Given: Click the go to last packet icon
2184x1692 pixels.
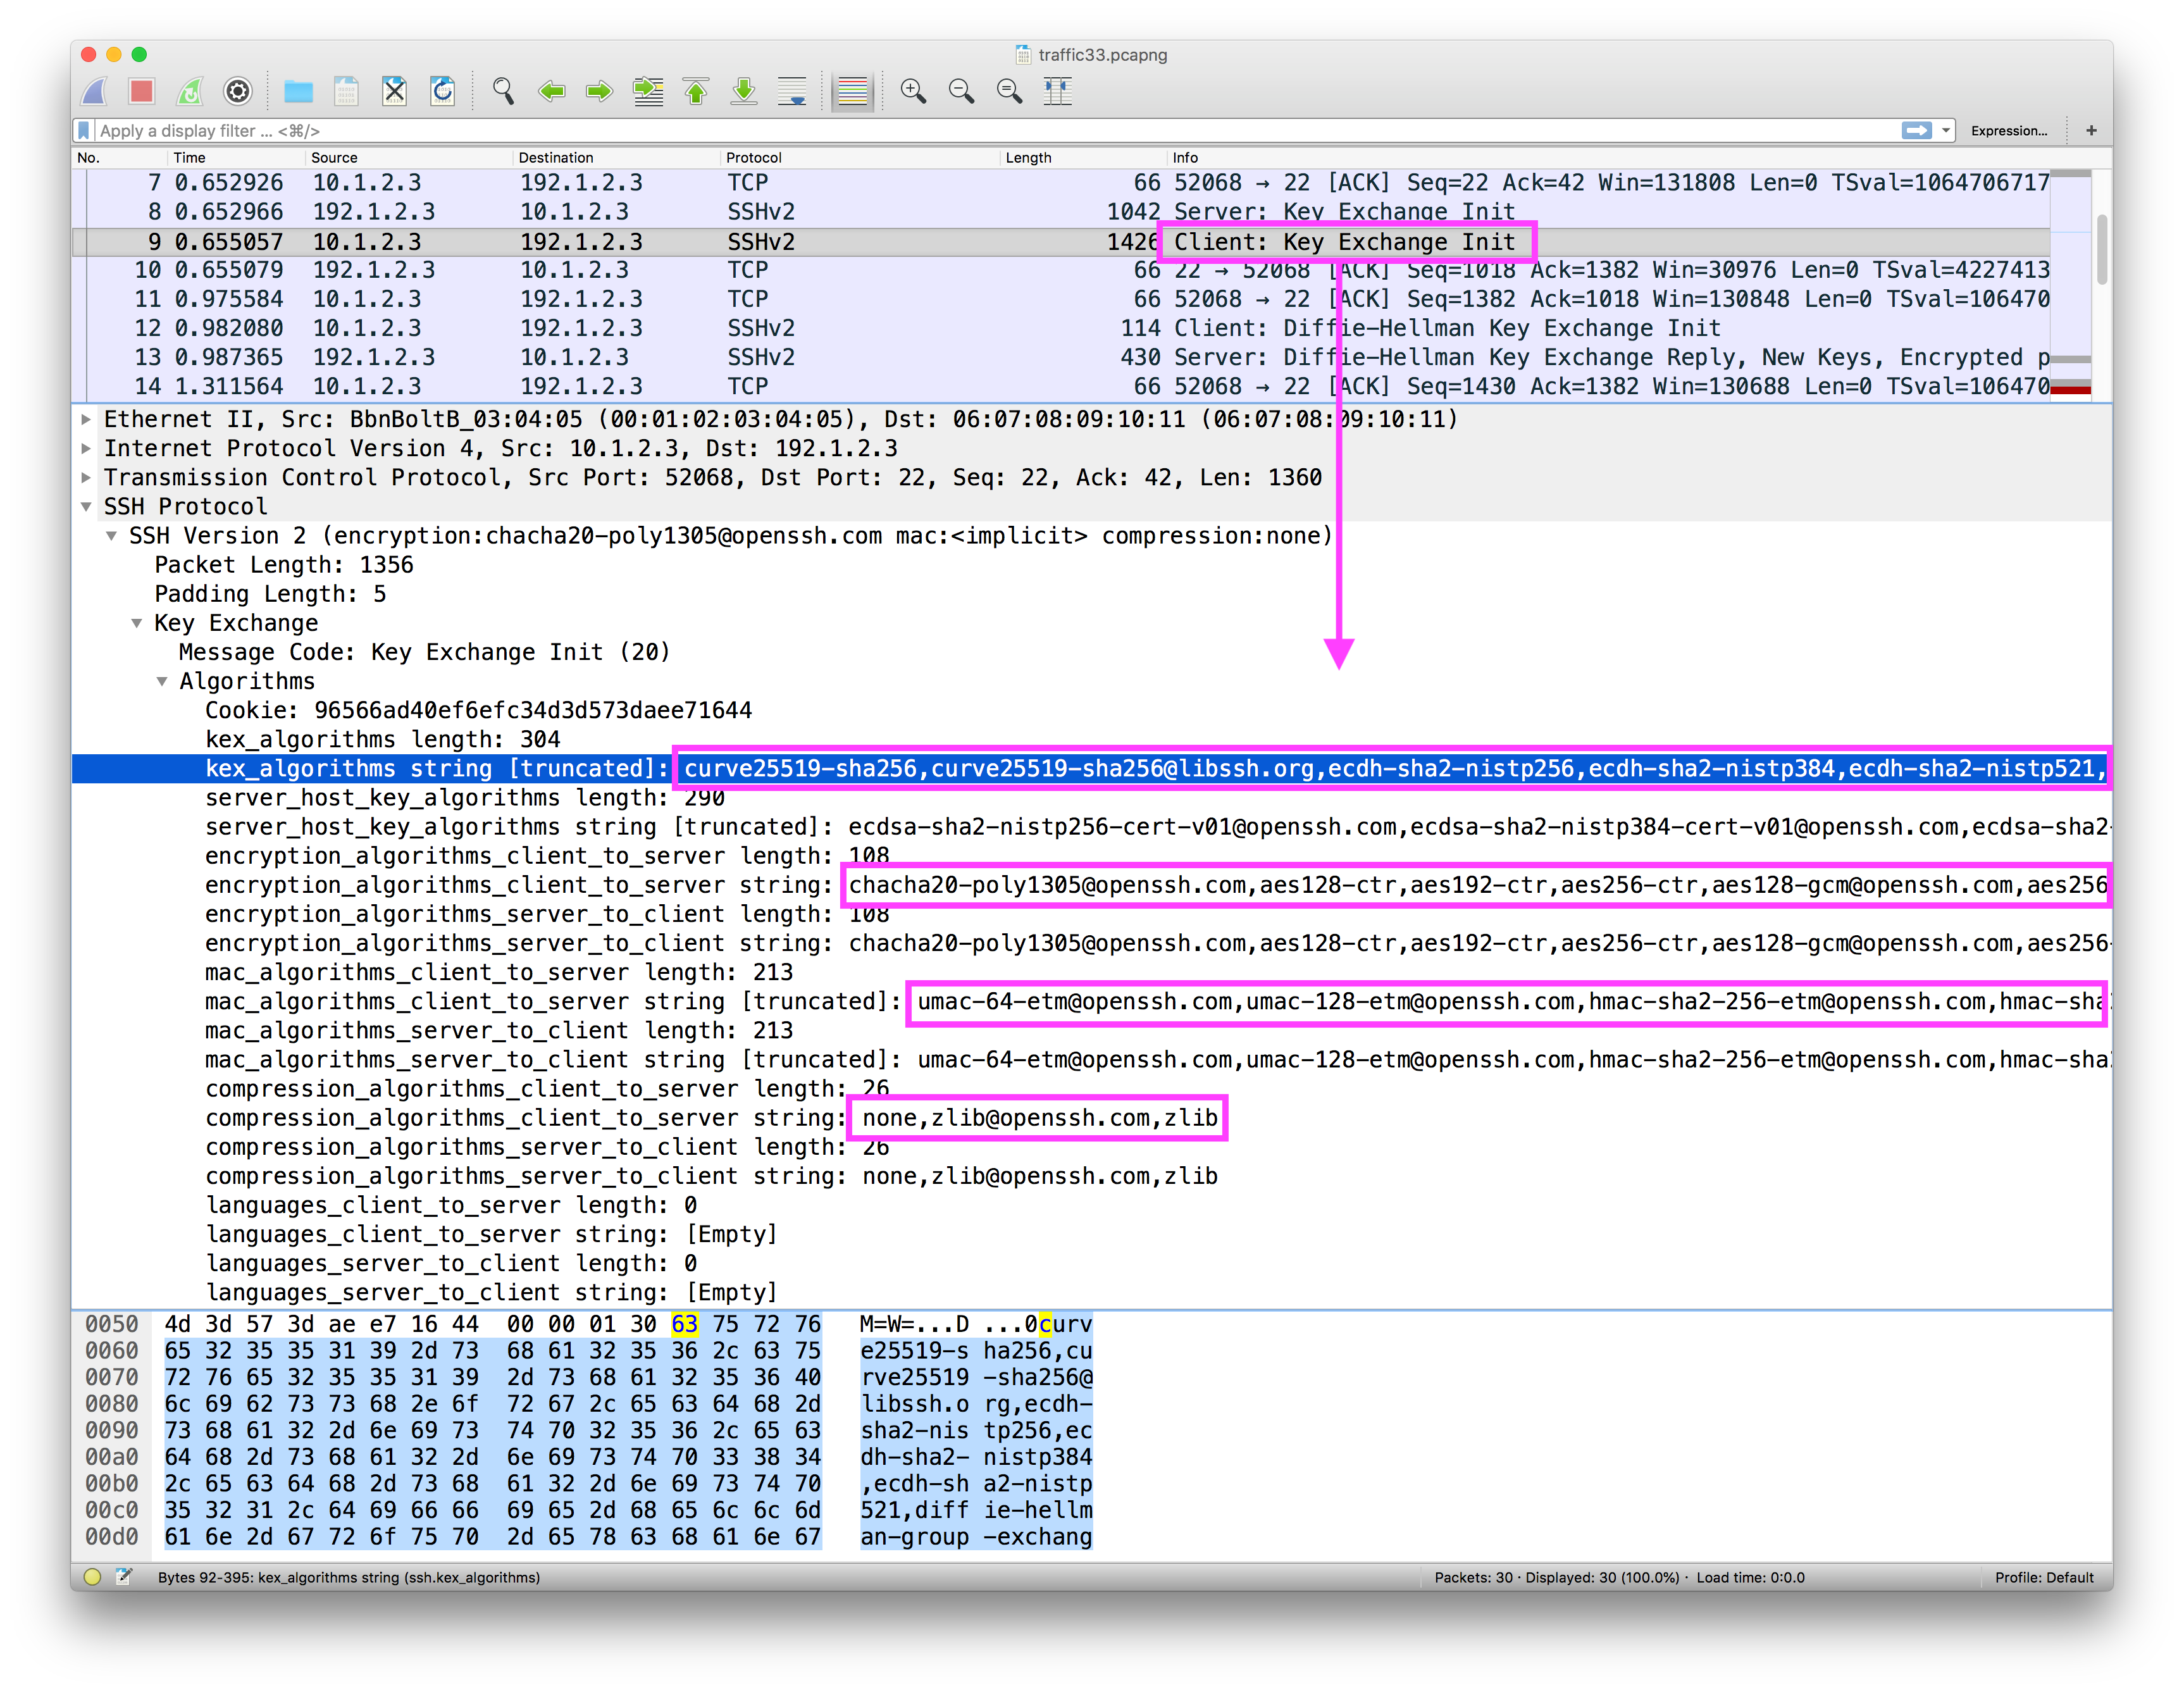Looking at the screenshot, I should (x=744, y=92).
